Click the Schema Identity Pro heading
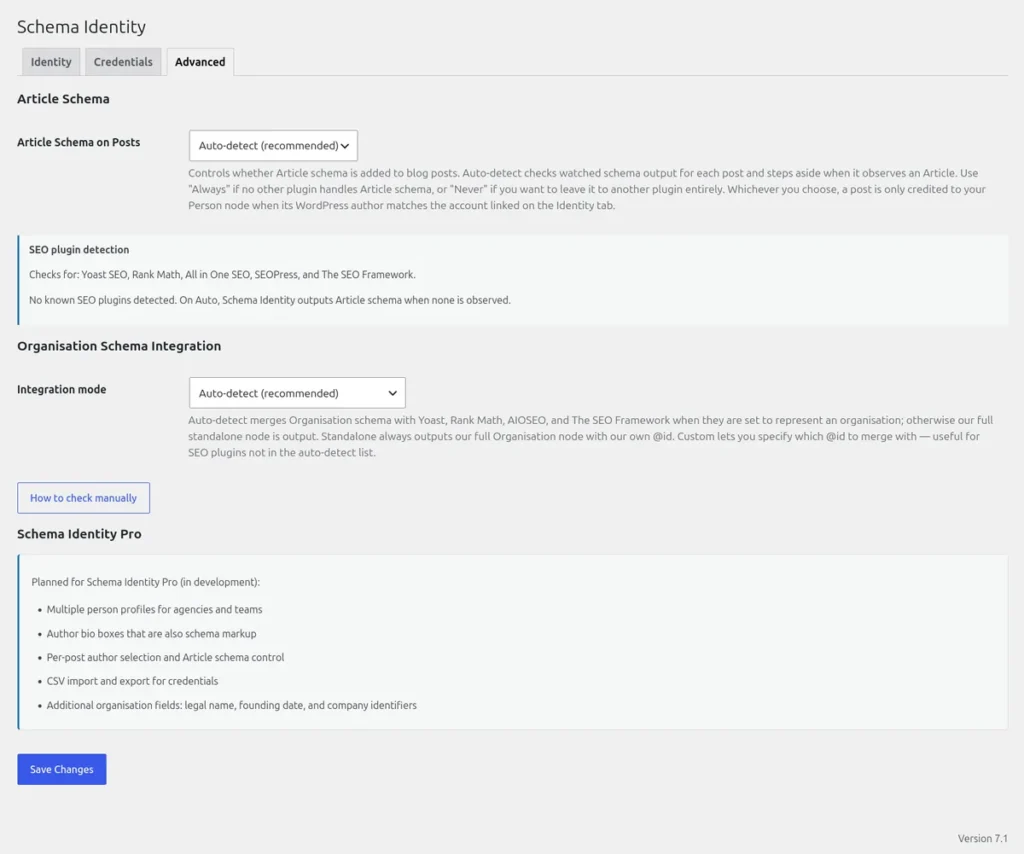Screen dimensions: 1024x854 (x=79, y=534)
